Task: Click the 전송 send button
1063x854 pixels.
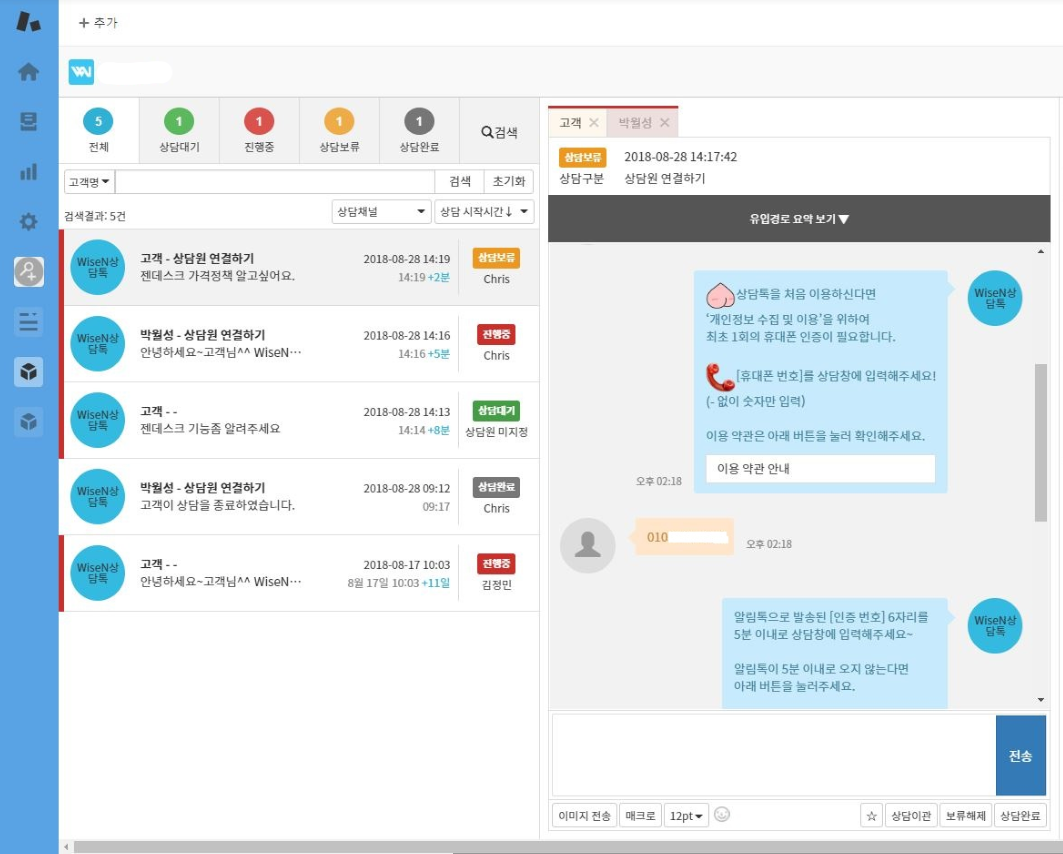Action: click(x=1020, y=756)
